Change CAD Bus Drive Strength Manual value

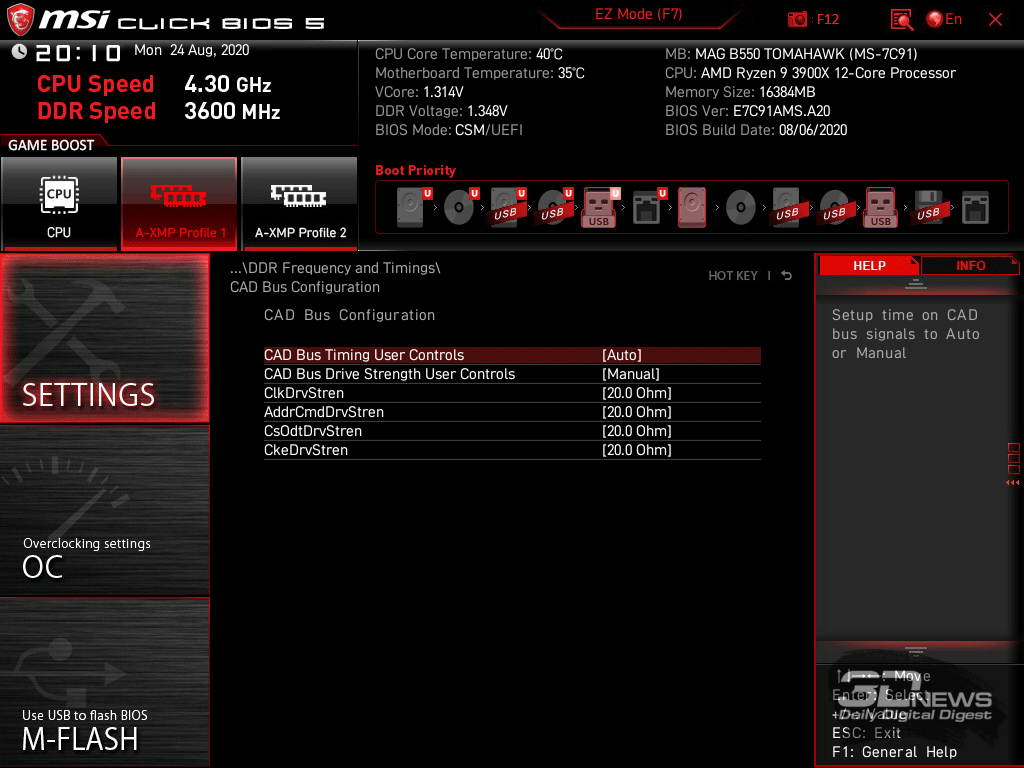tap(631, 374)
